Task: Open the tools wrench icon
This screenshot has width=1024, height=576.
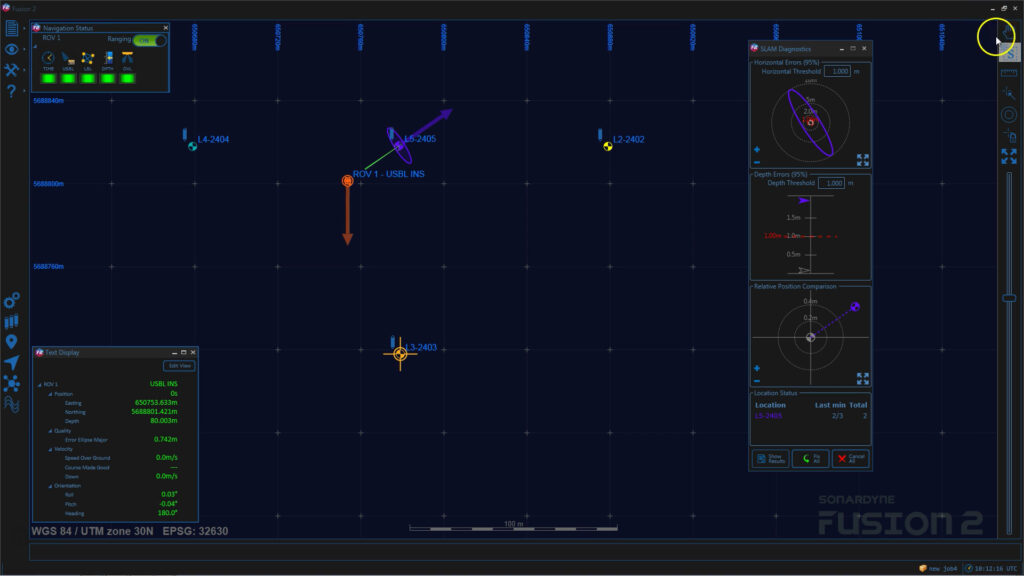Action: 12,70
